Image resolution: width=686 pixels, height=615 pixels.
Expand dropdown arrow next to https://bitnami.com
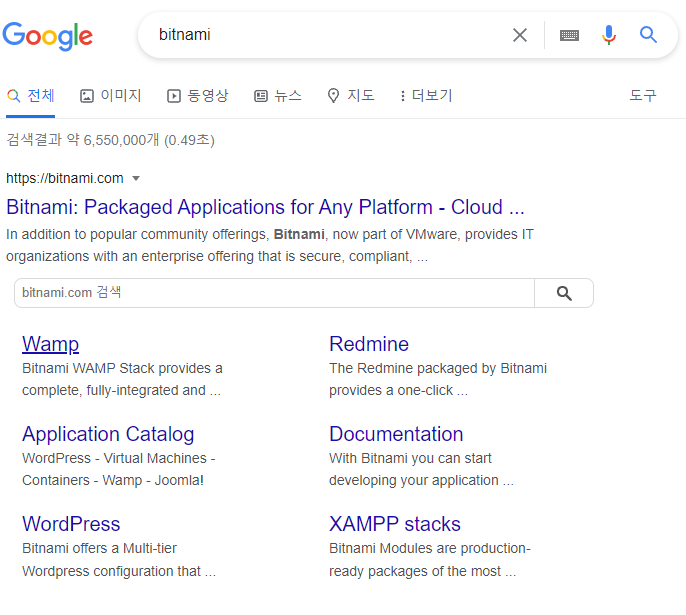tap(136, 178)
